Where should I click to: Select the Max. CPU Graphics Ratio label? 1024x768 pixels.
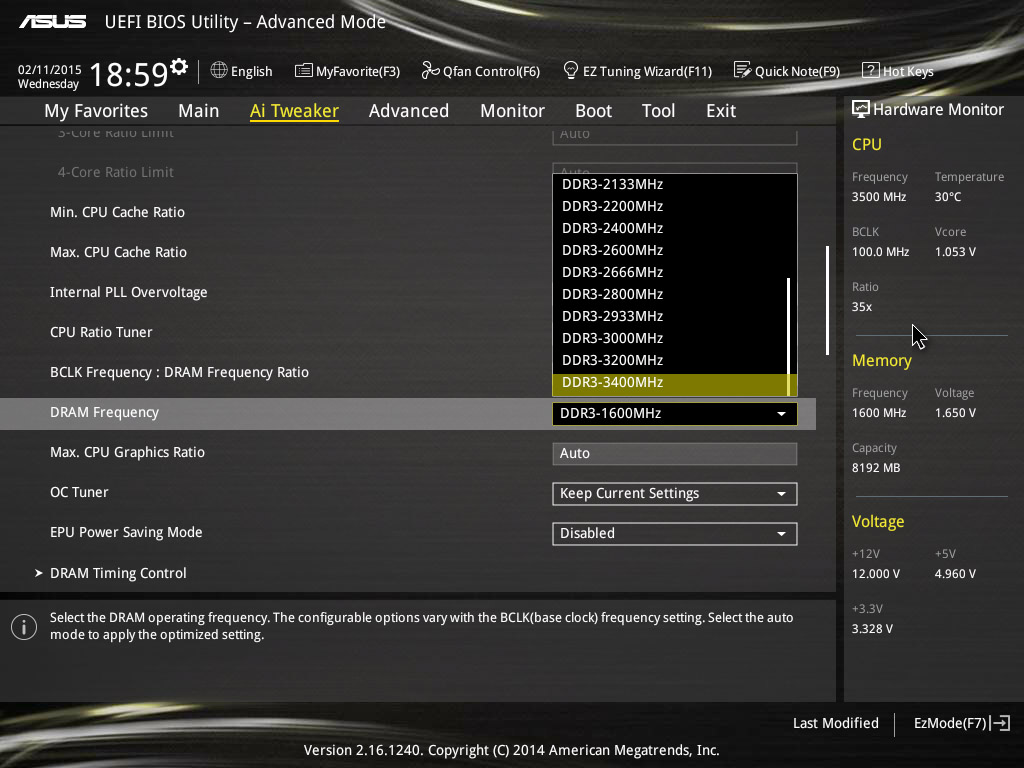point(127,452)
